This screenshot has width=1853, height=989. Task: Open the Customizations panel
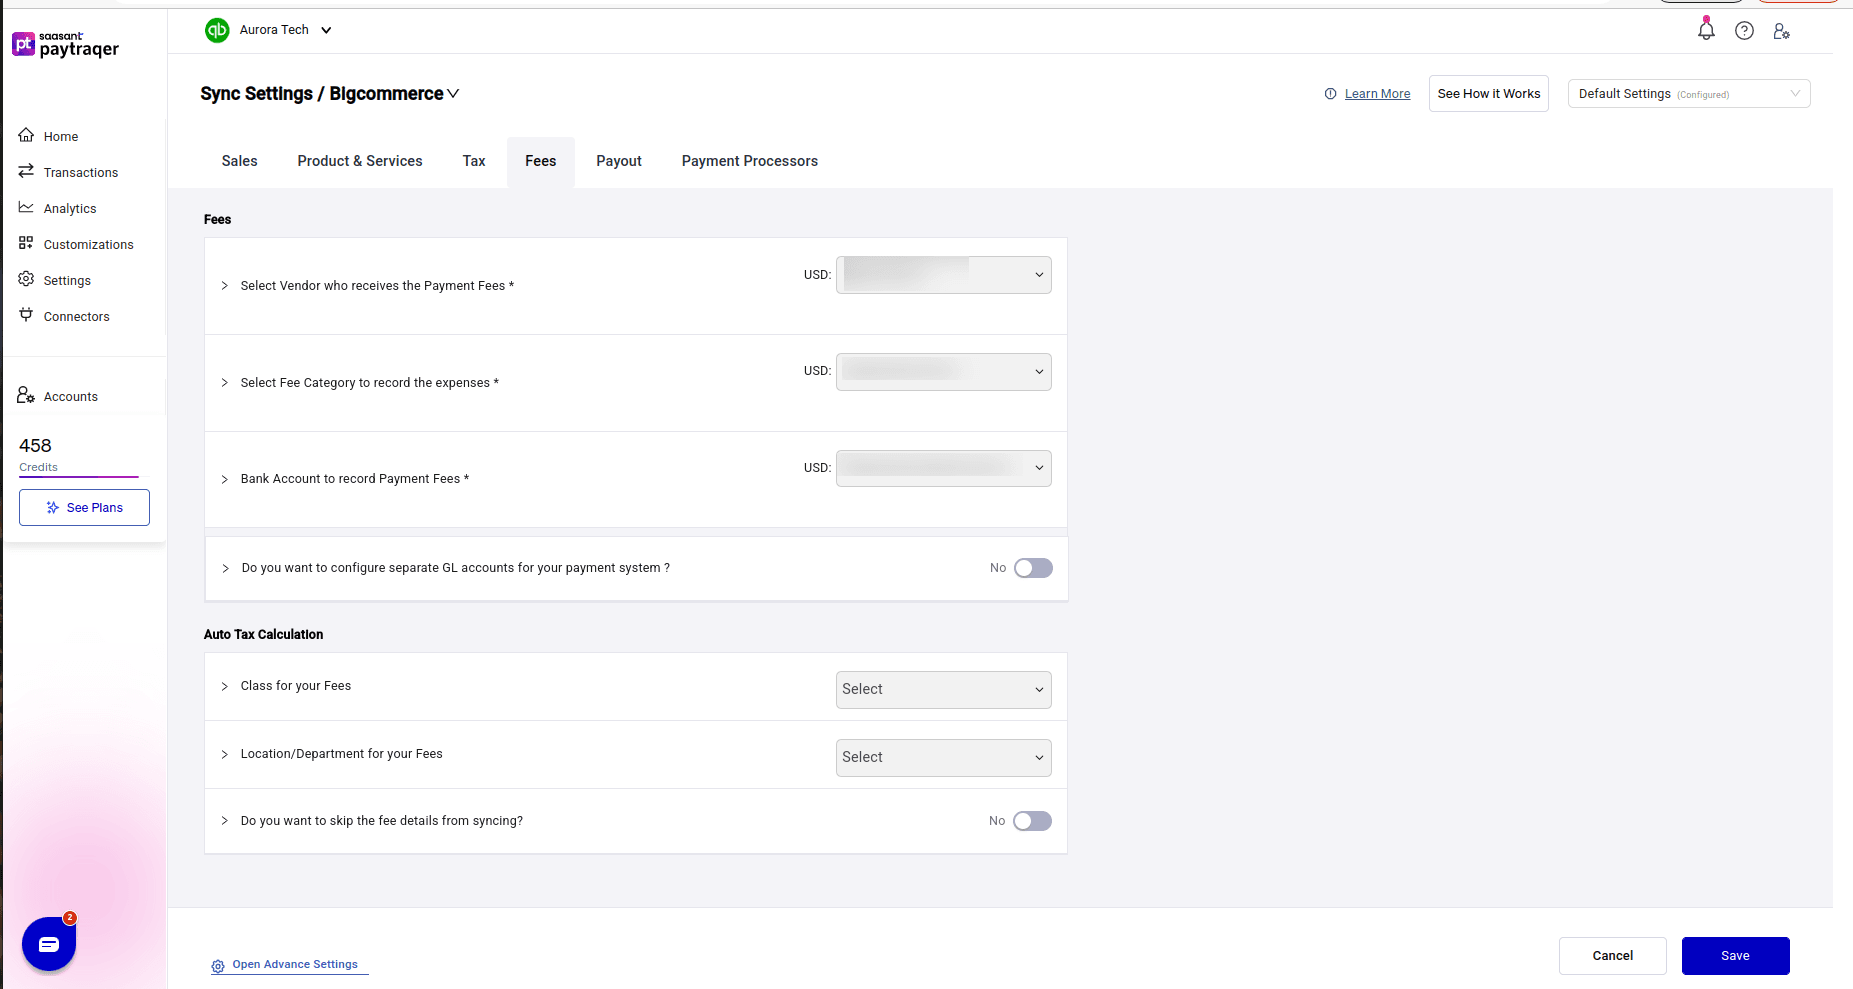[88, 244]
